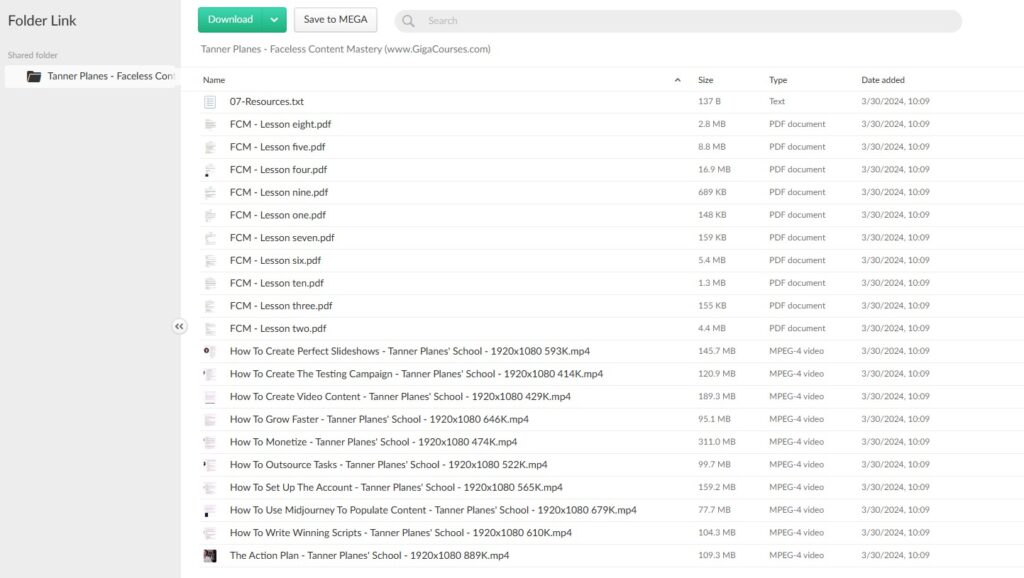Click the PDF icon beside FCM - Lesson one.pdf
The width and height of the screenshot is (1024, 578).
[210, 215]
